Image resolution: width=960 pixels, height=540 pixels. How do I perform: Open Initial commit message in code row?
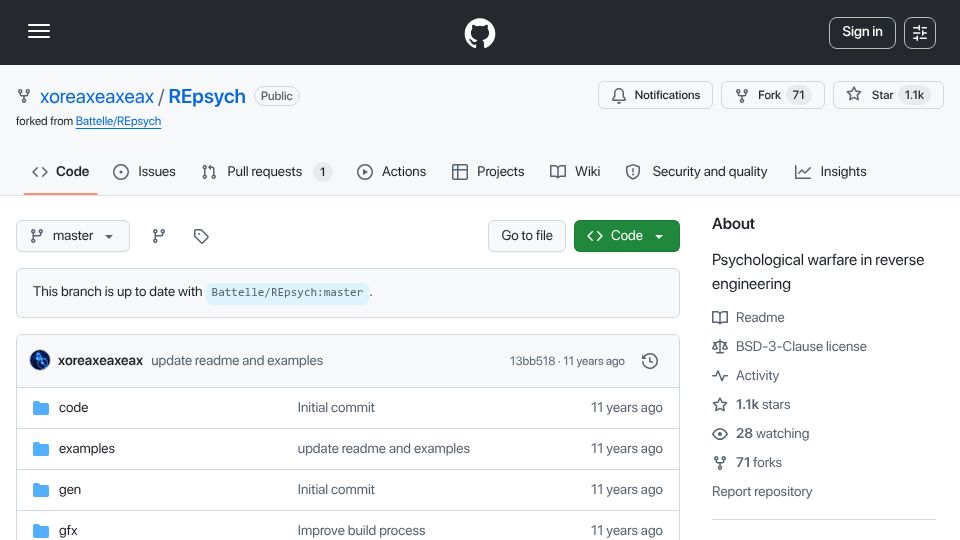(x=336, y=408)
